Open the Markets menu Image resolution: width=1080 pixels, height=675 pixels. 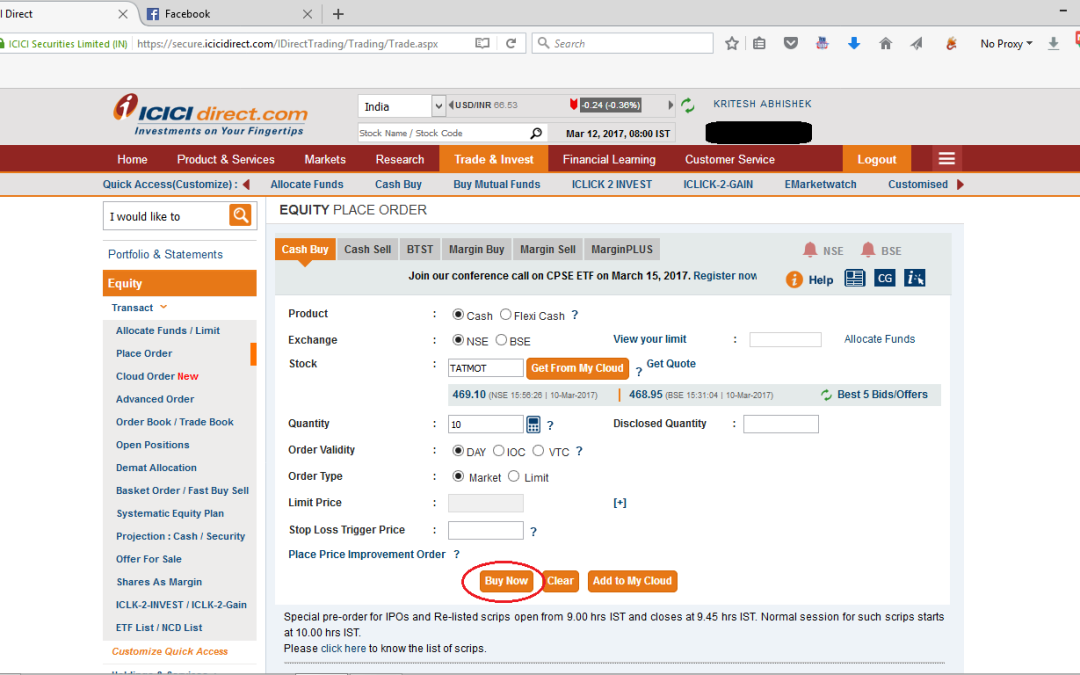325,159
